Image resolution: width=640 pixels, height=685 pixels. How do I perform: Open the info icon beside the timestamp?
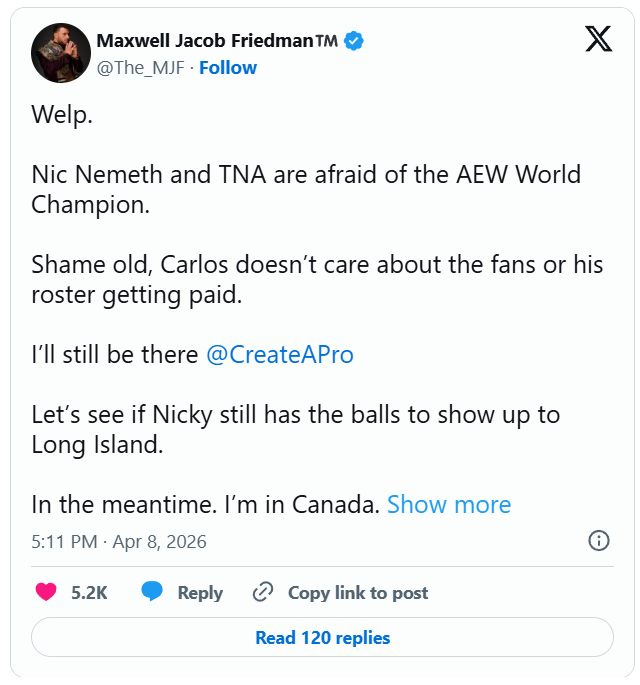click(598, 541)
